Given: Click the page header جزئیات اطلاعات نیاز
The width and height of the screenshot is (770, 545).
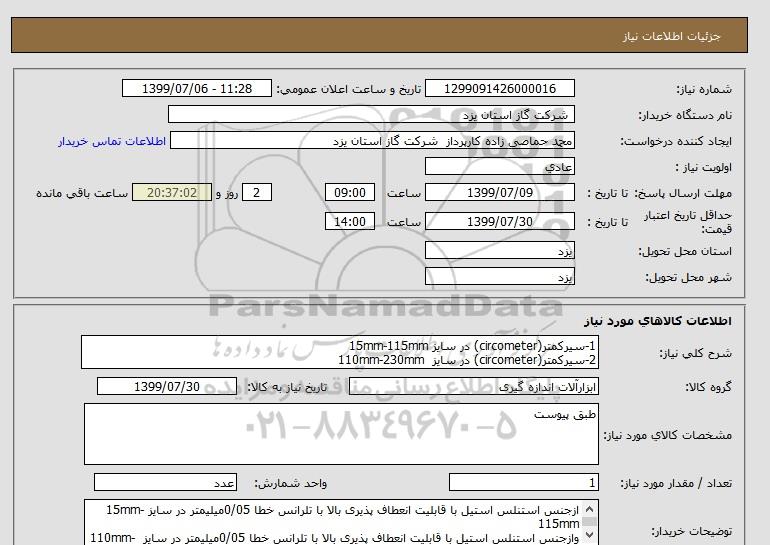Looking at the screenshot, I should [672, 36].
